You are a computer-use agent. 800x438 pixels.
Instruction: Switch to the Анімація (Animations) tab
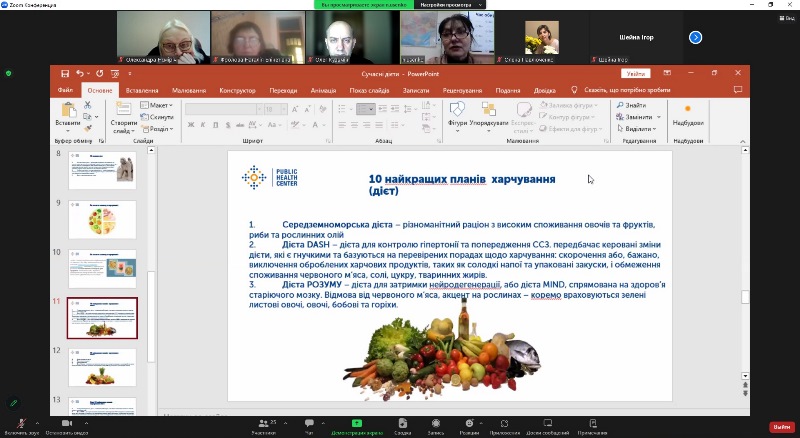pos(323,90)
